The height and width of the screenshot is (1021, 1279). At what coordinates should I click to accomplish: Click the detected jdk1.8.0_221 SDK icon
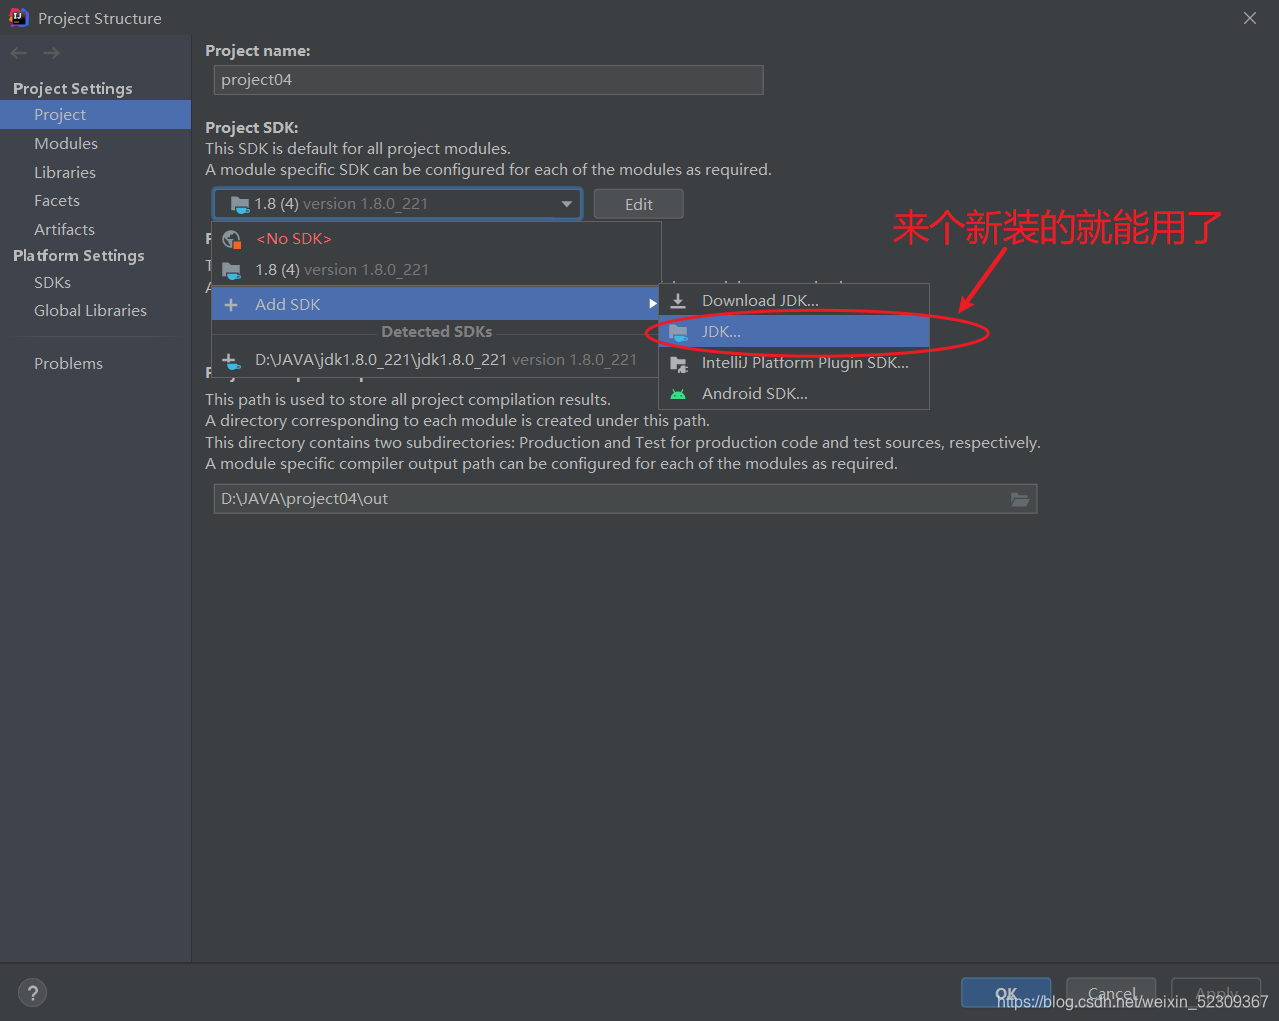tap(231, 359)
